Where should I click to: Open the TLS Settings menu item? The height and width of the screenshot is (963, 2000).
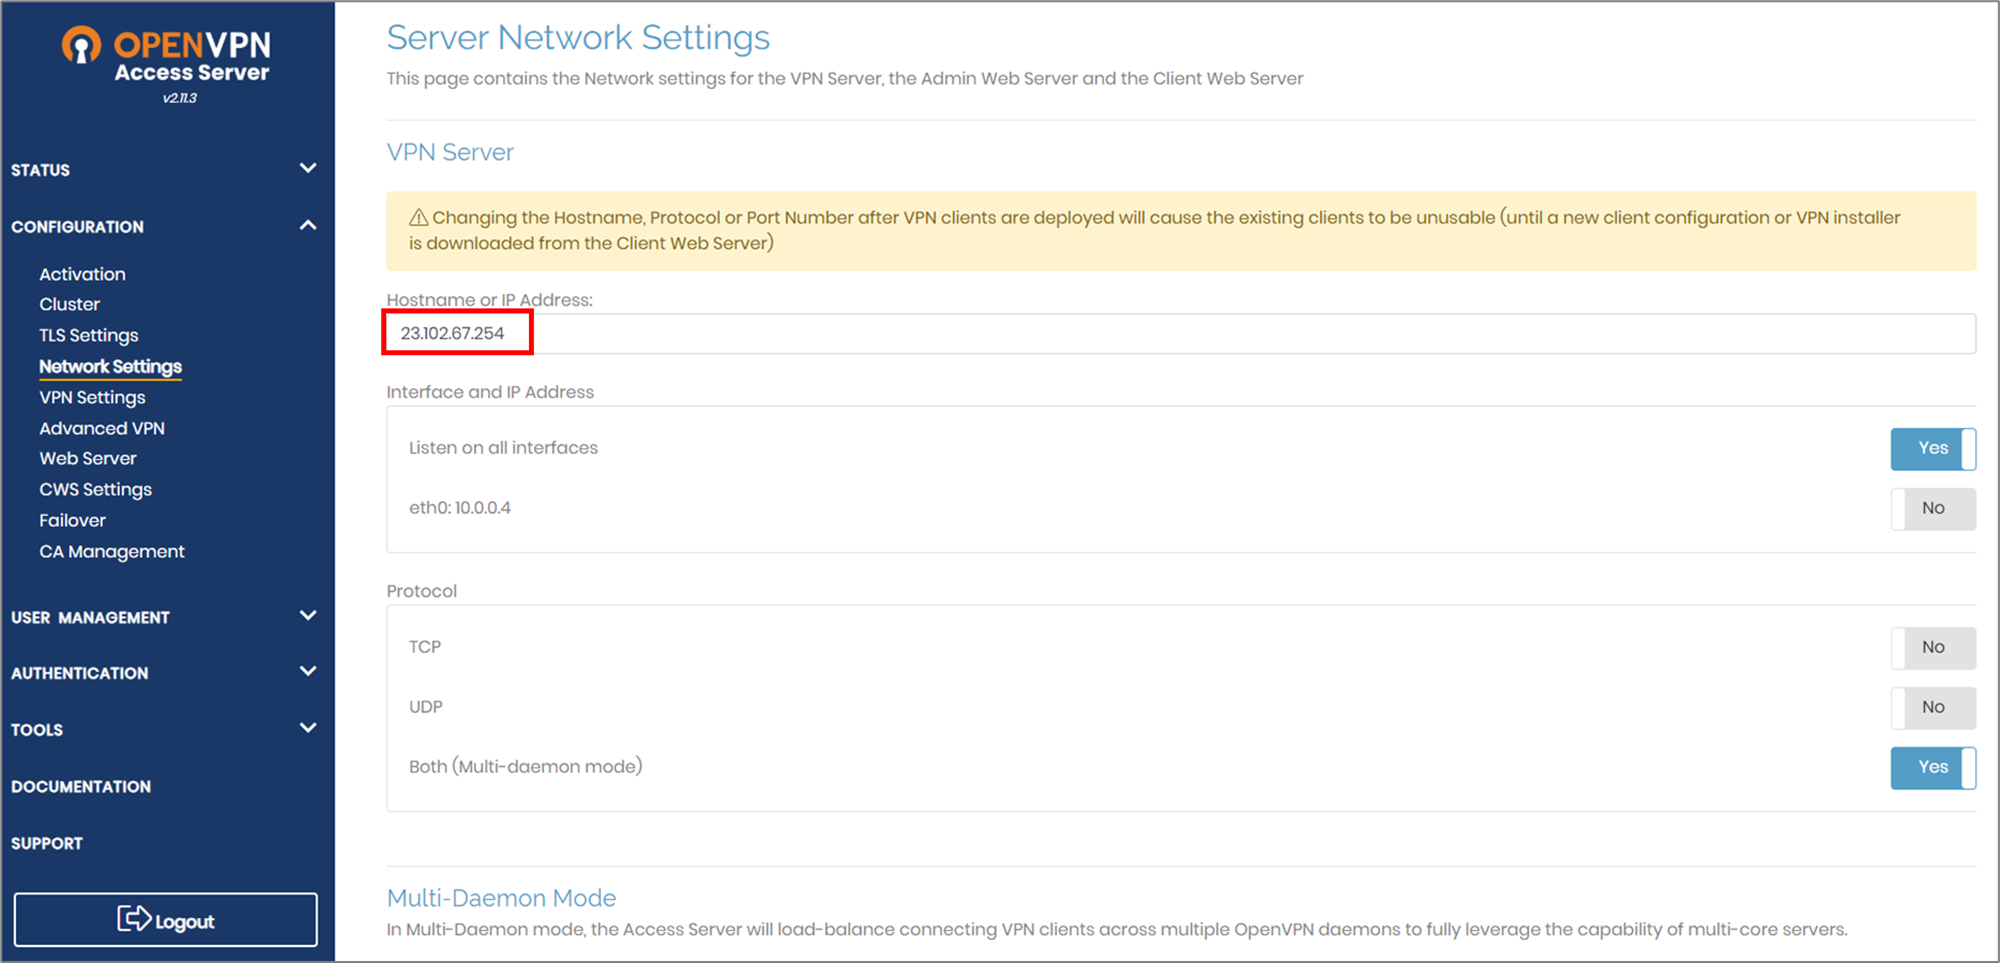[x=89, y=335]
